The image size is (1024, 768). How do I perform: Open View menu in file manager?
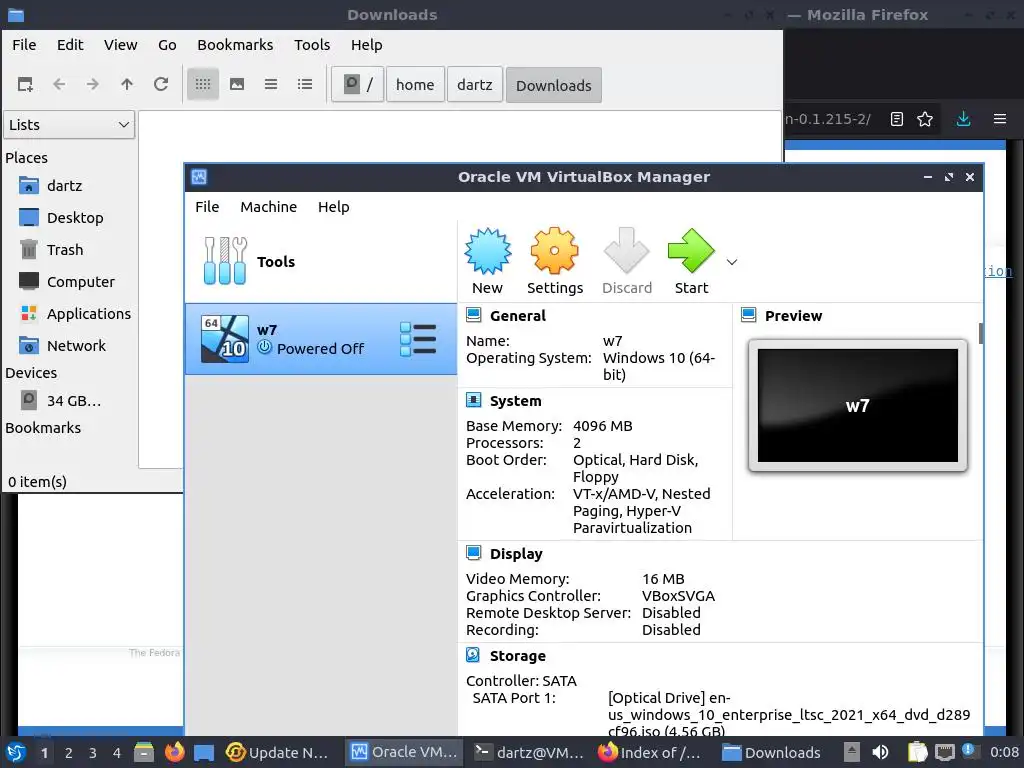point(120,45)
